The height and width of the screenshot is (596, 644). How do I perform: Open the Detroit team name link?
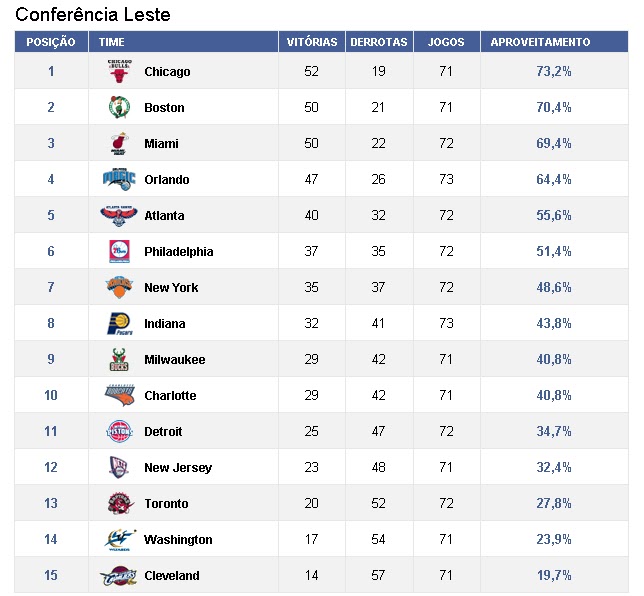(x=163, y=431)
